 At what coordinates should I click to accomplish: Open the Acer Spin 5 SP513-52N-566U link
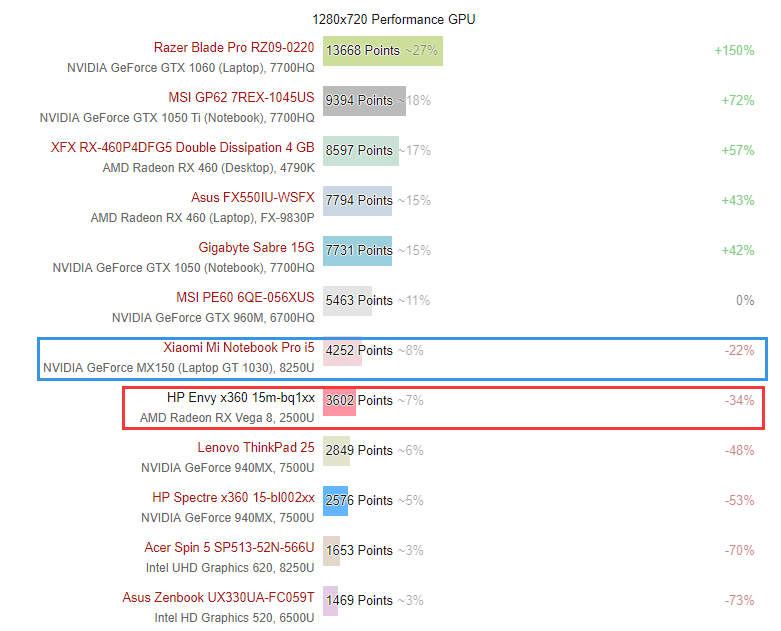click(229, 547)
